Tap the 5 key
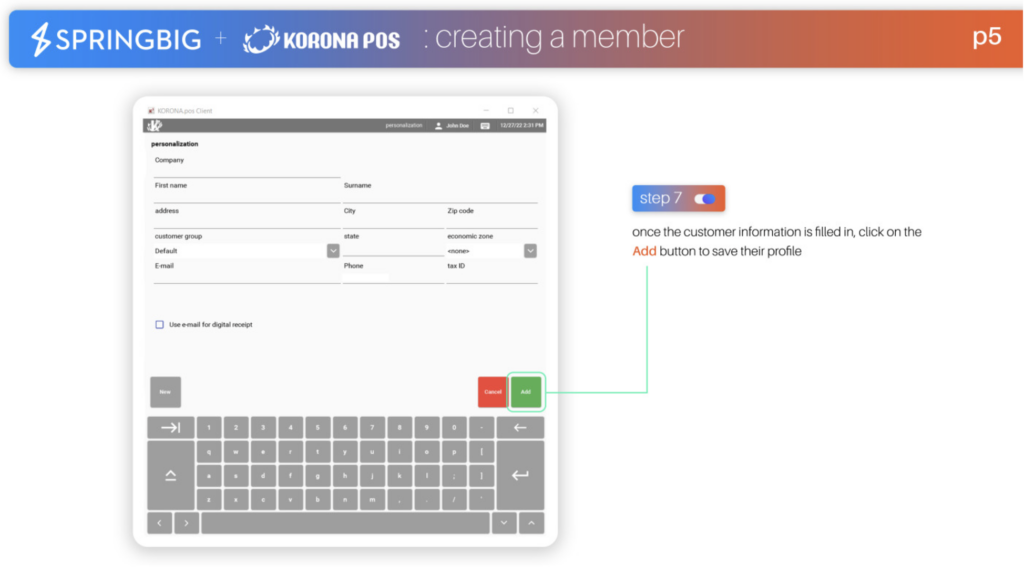 click(x=317, y=427)
